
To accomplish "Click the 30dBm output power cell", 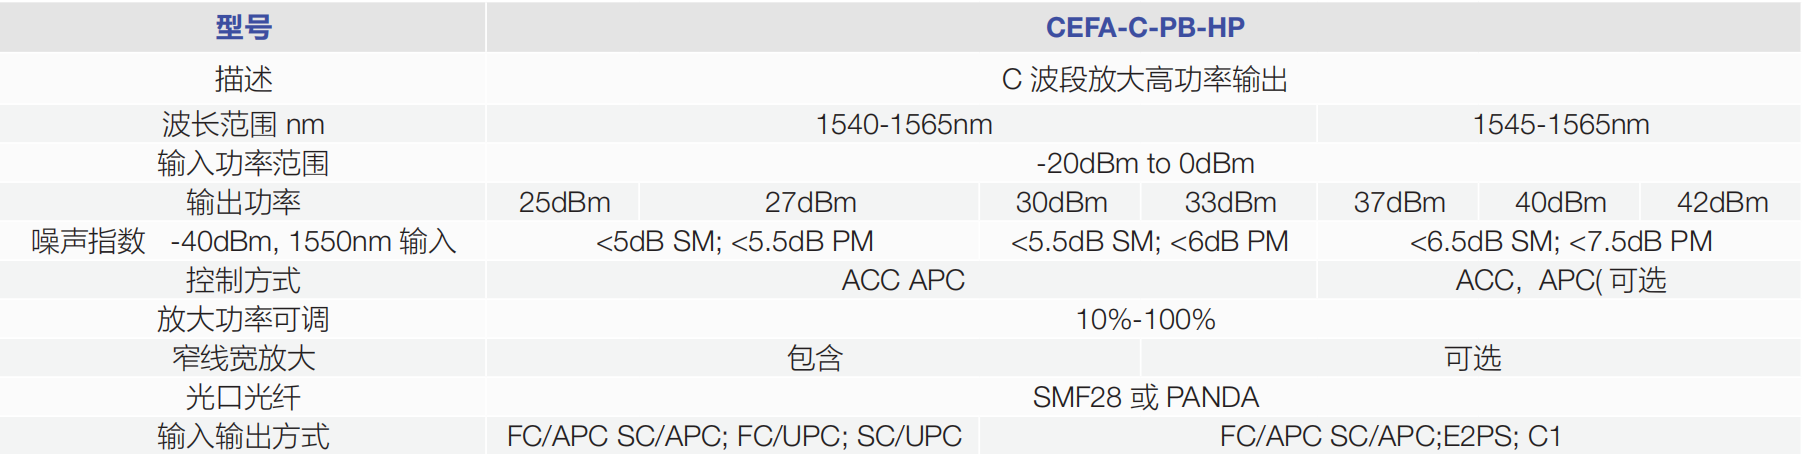I will pos(1061,202).
